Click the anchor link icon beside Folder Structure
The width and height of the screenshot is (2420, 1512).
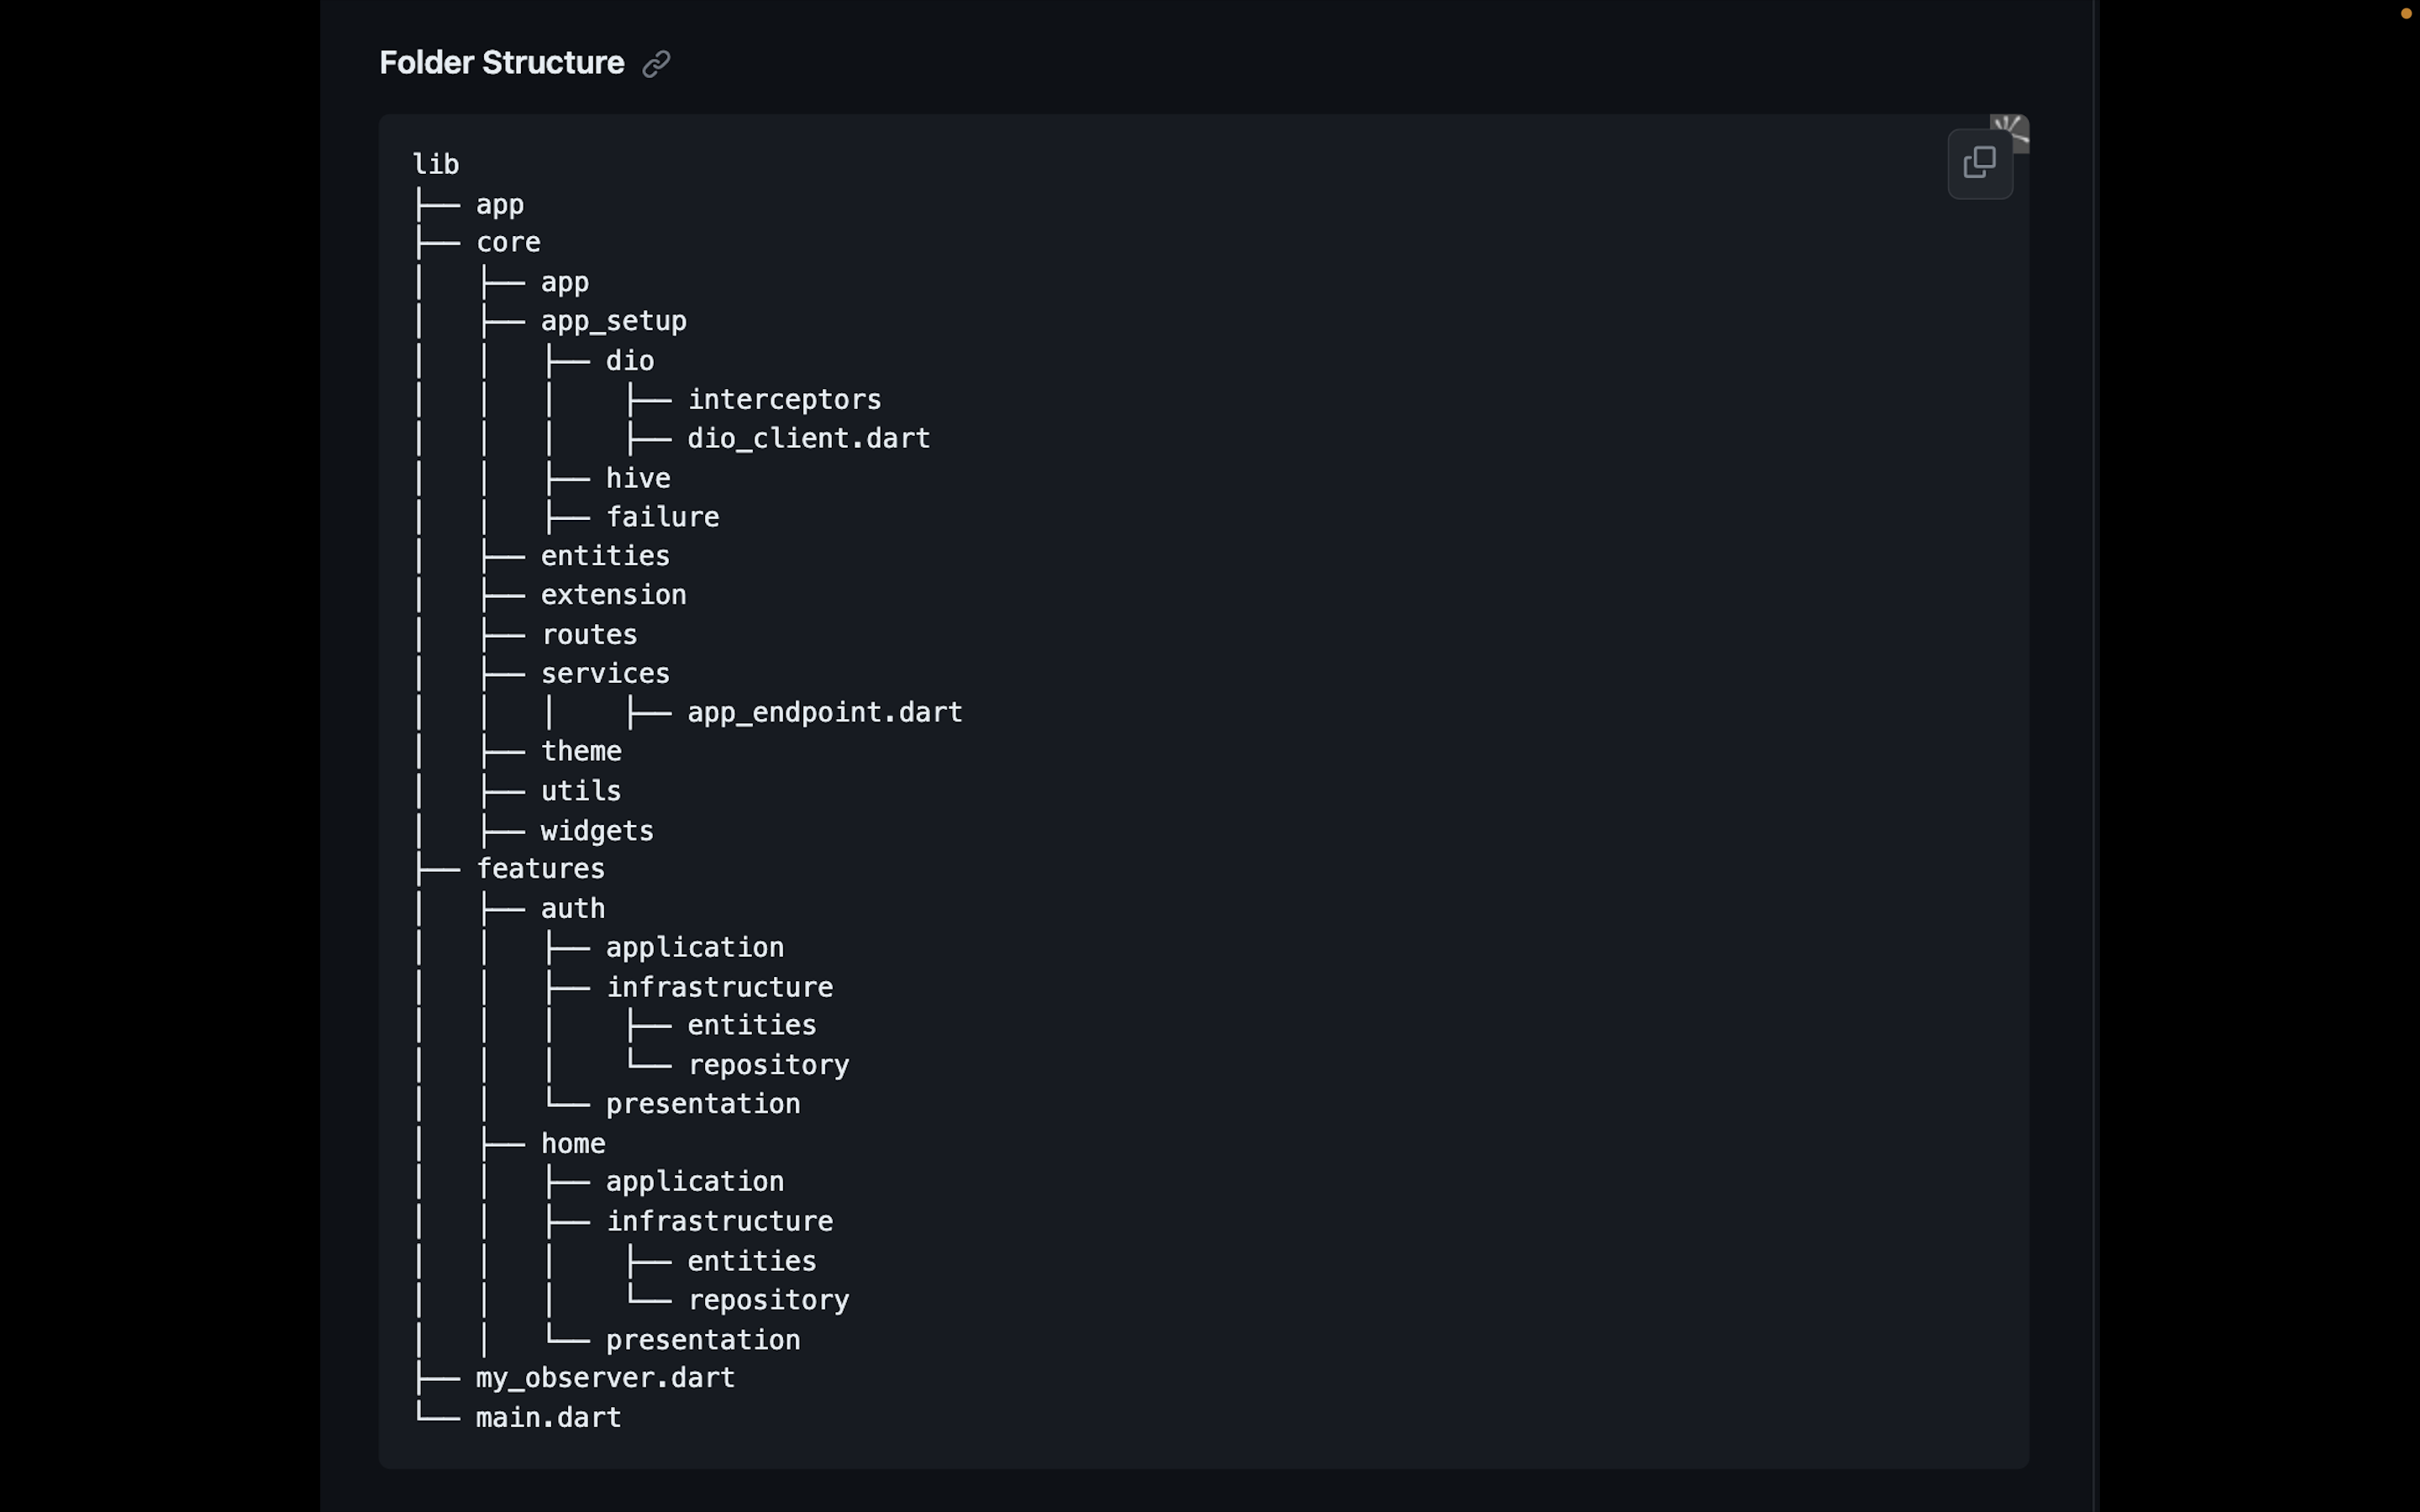[x=655, y=63]
